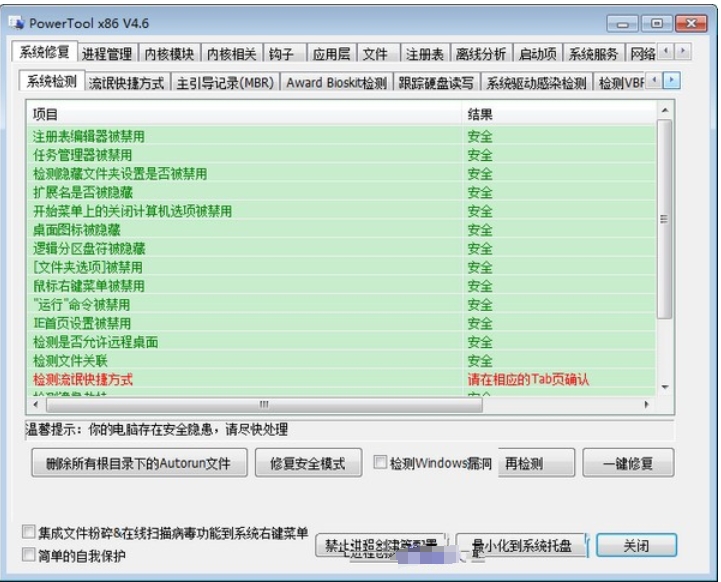
Task: Select row 开始菜单上的关闭计算机选项被禁用
Action: (x=341, y=211)
